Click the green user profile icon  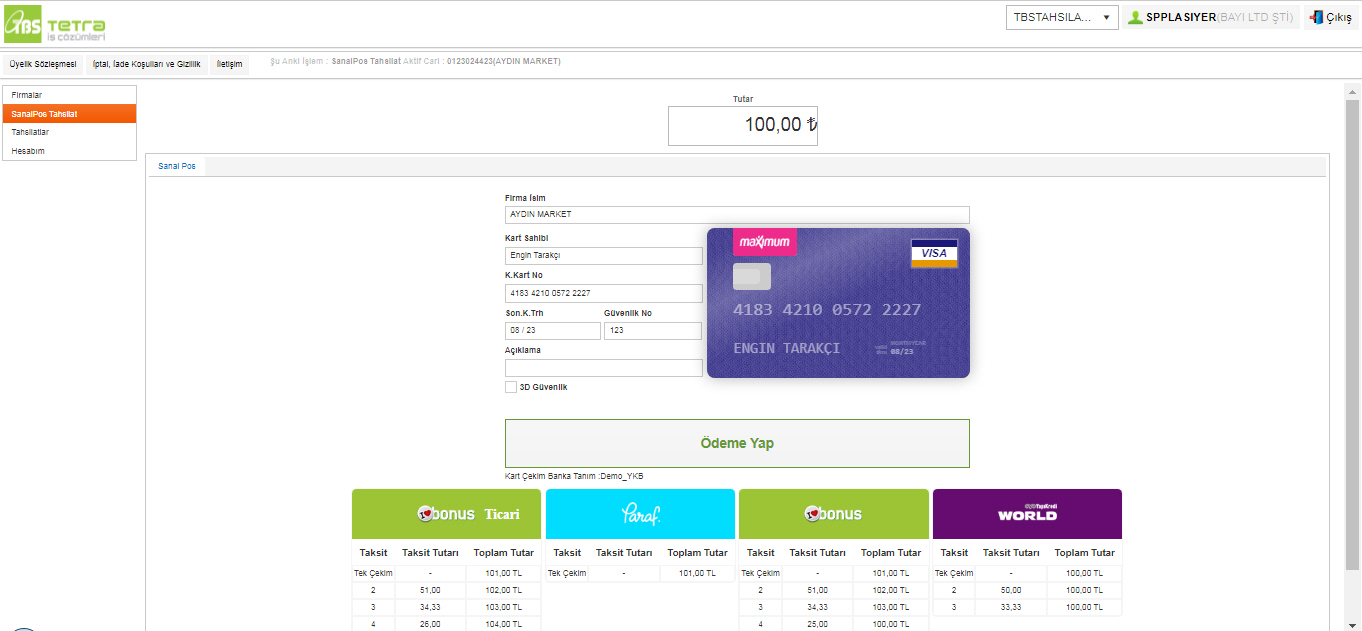[x=1135, y=17]
